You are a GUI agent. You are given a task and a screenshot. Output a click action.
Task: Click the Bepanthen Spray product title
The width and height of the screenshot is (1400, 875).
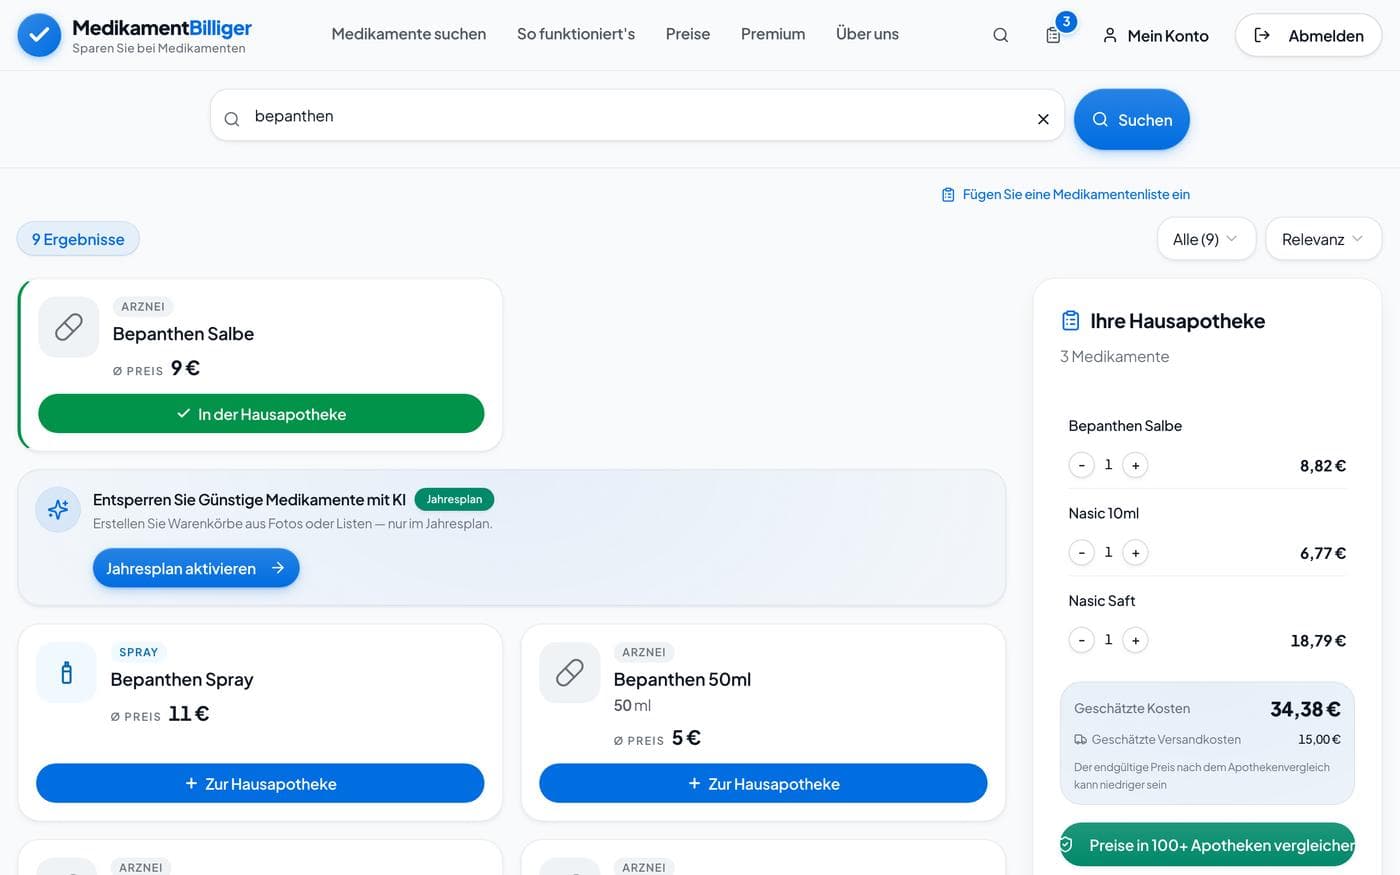point(182,680)
